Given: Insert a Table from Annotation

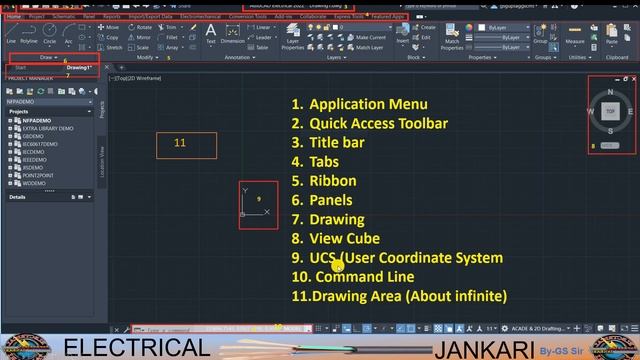Looking at the screenshot, I should pos(258,47).
